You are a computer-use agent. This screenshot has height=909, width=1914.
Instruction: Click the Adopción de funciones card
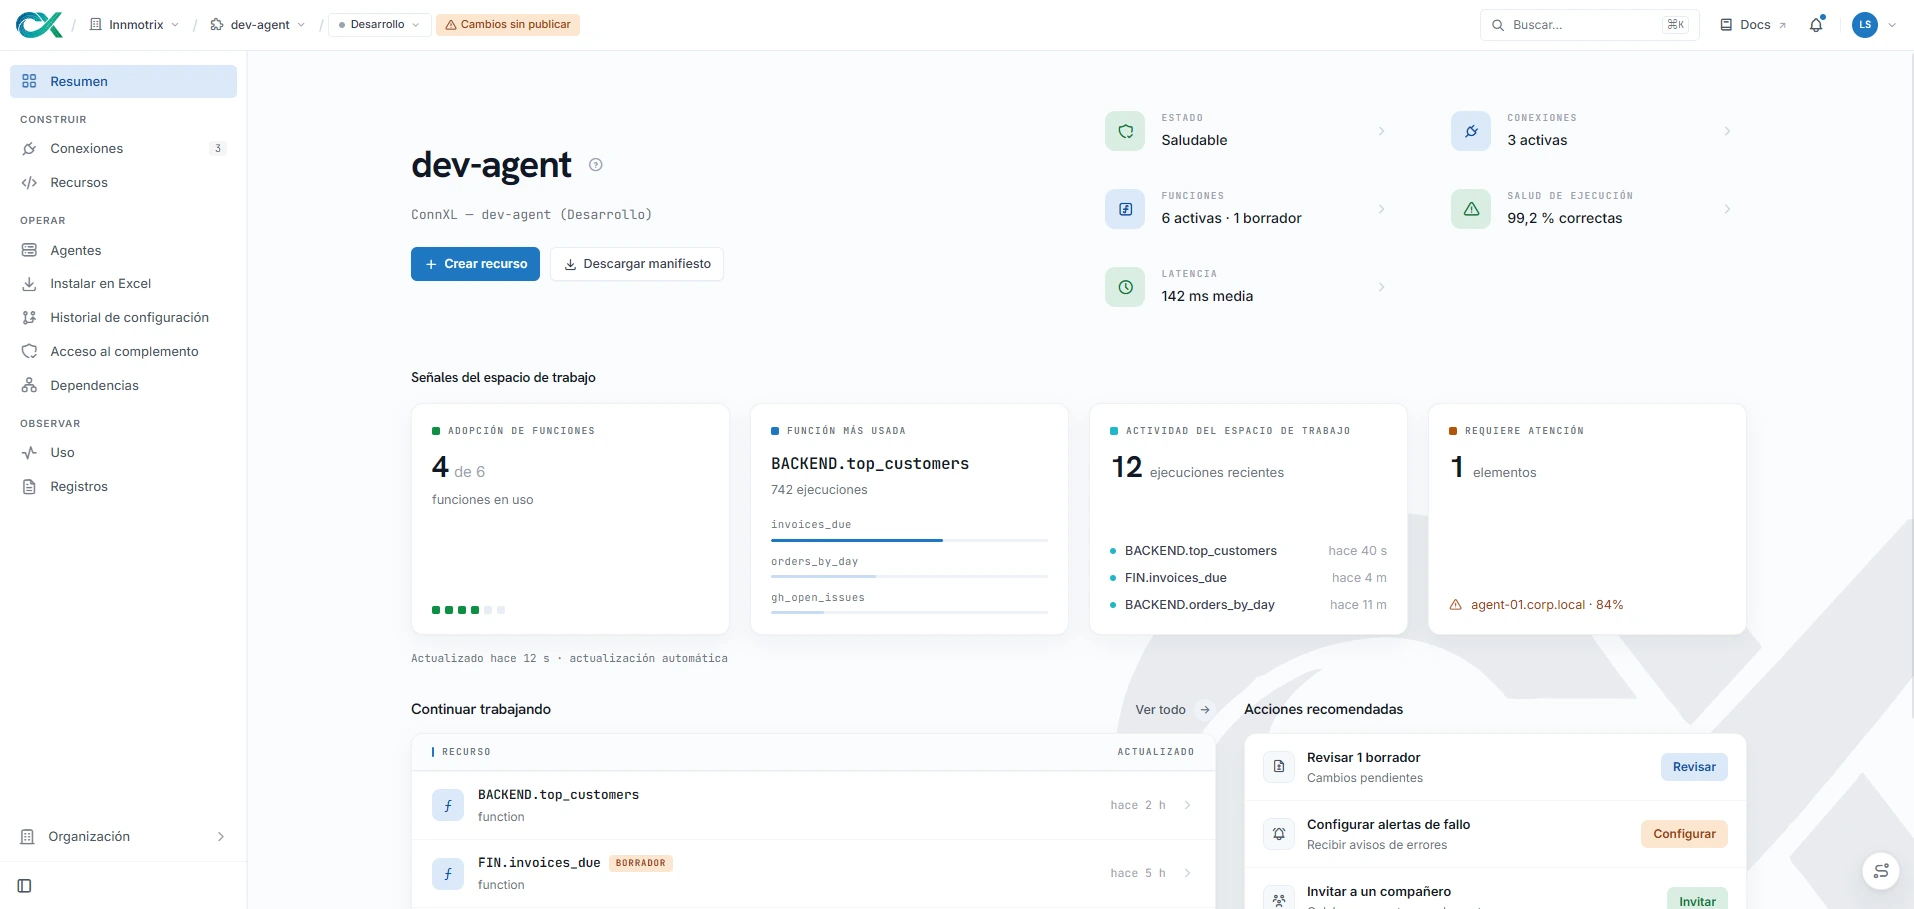click(x=570, y=519)
